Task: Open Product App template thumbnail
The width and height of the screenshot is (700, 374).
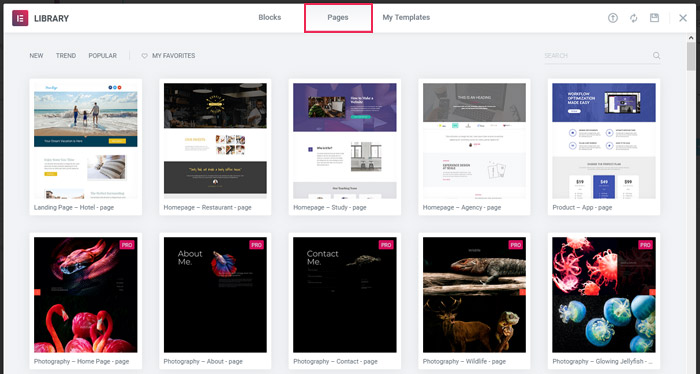Action: coord(604,141)
